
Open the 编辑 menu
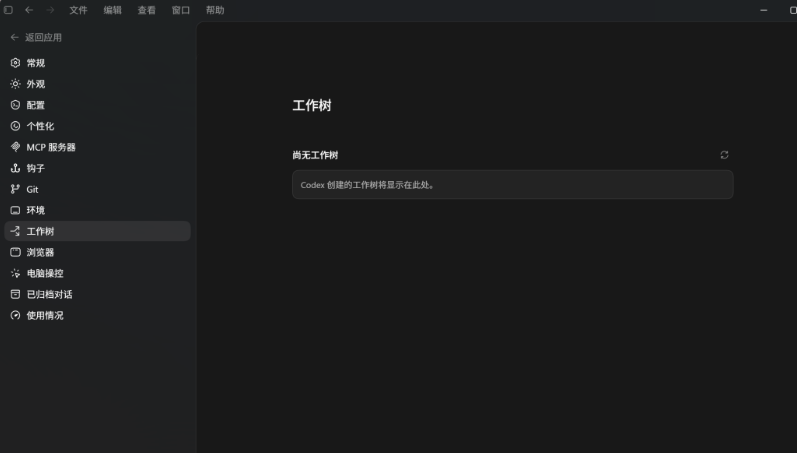(112, 10)
